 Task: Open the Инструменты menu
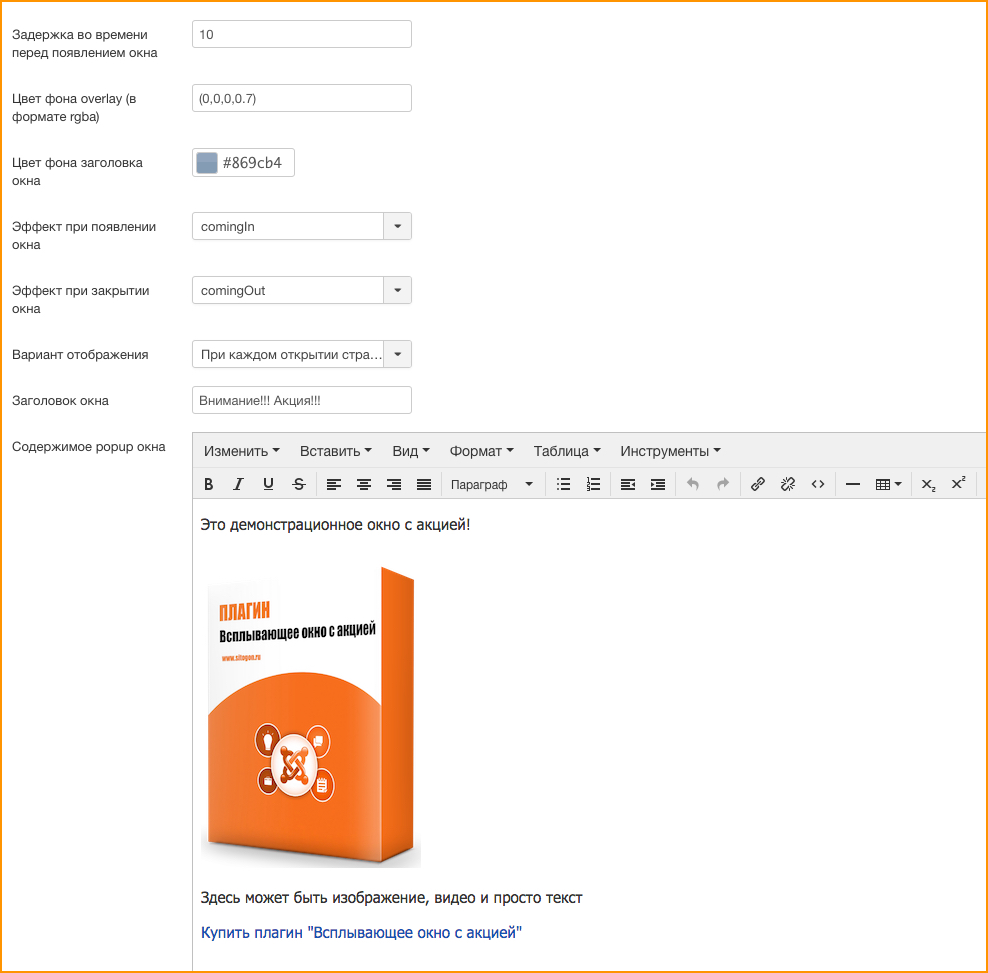pyautogui.click(x=670, y=451)
